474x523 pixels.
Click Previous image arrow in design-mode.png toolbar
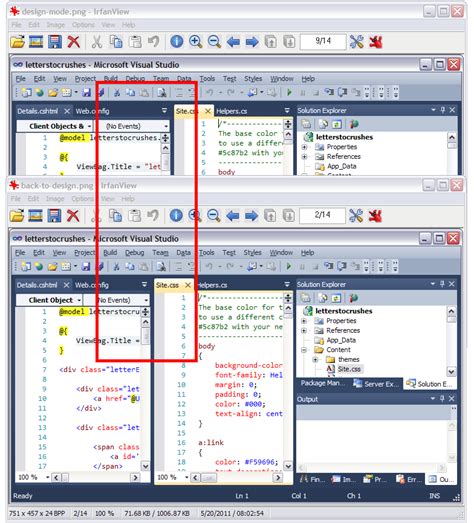pos(233,42)
